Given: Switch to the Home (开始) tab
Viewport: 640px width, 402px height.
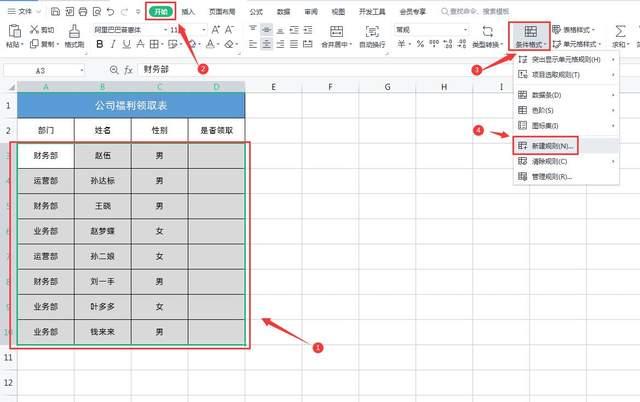Looking at the screenshot, I should 161,11.
